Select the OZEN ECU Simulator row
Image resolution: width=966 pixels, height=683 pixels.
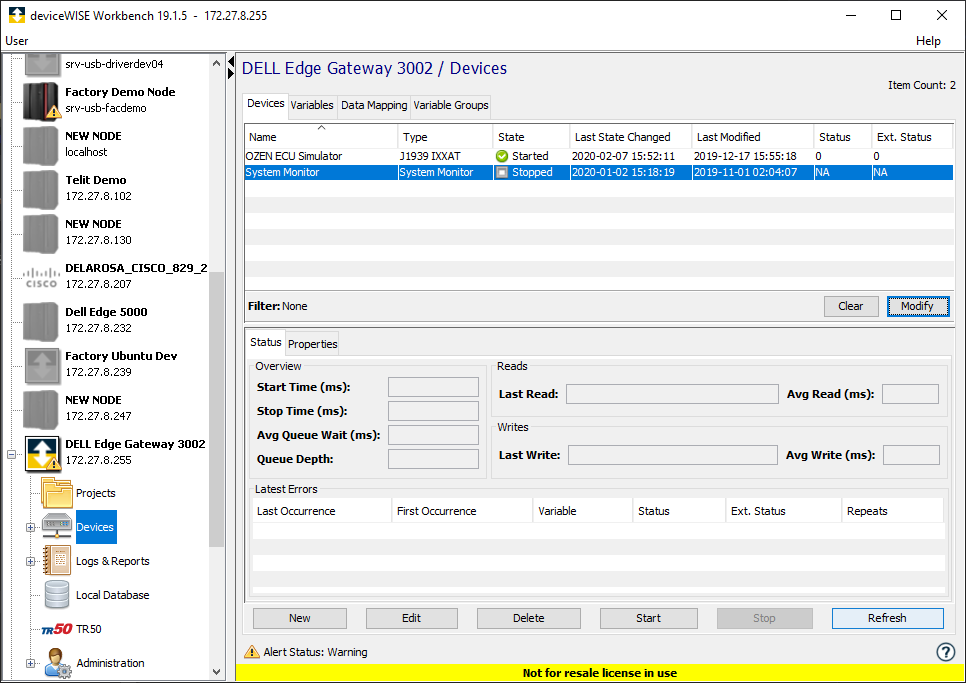pyautogui.click(x=599, y=156)
